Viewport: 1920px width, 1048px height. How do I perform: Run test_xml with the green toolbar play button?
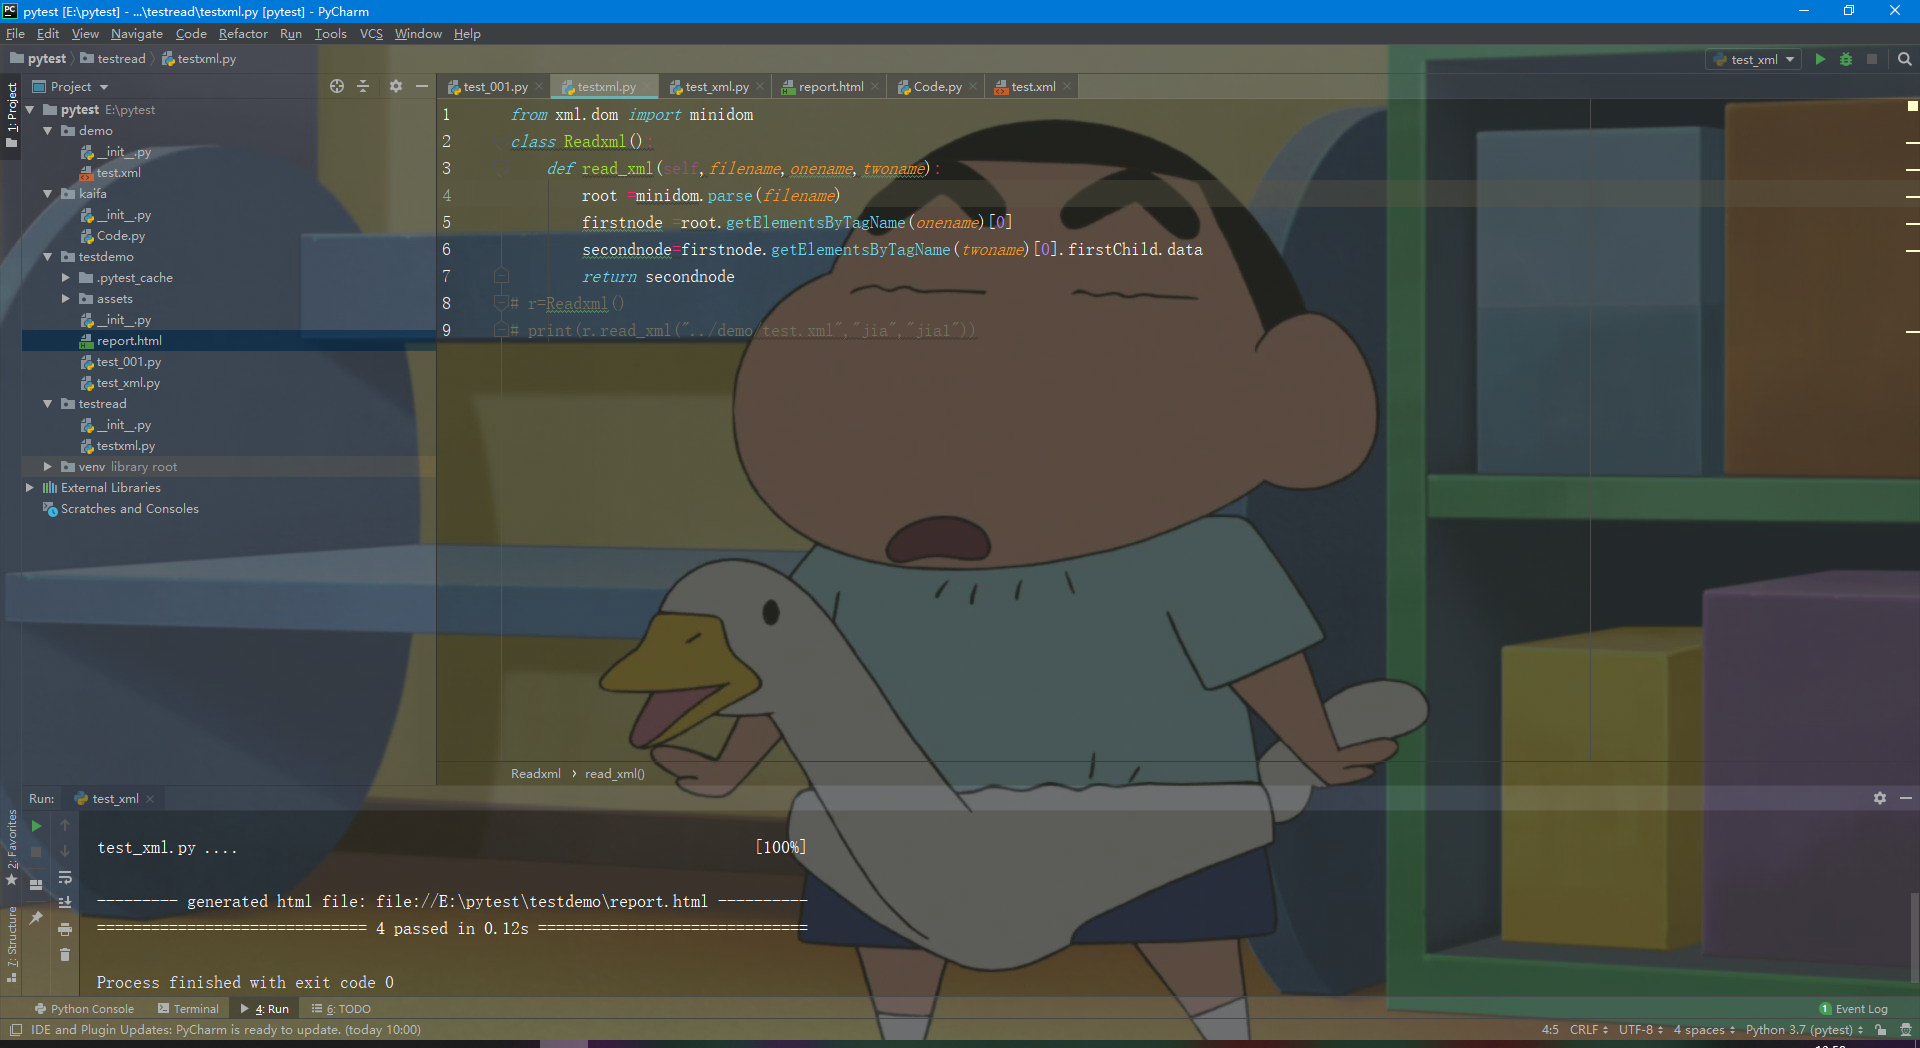[1820, 59]
